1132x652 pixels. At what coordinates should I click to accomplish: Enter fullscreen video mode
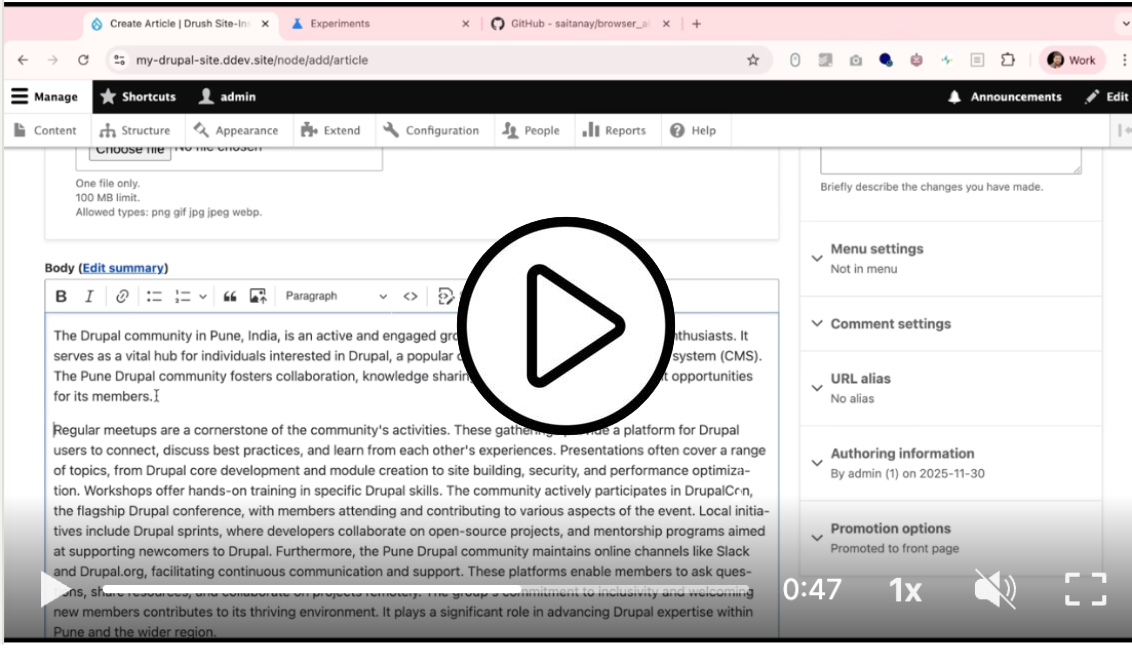[1086, 589]
